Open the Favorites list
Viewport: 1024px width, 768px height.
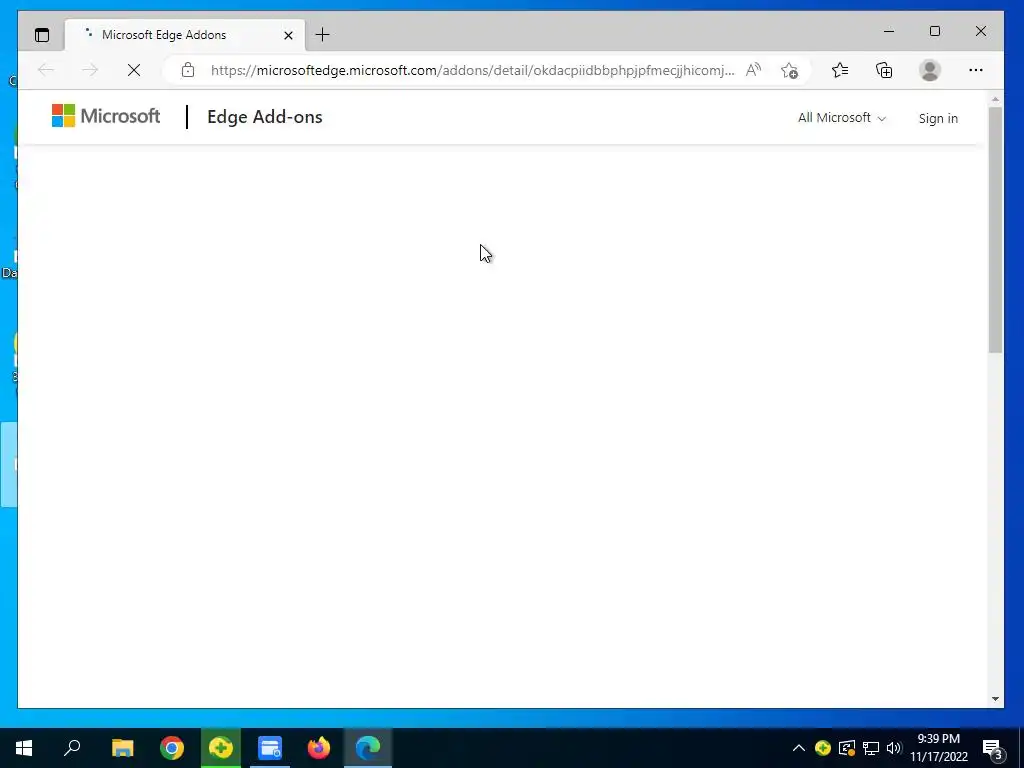coord(840,70)
